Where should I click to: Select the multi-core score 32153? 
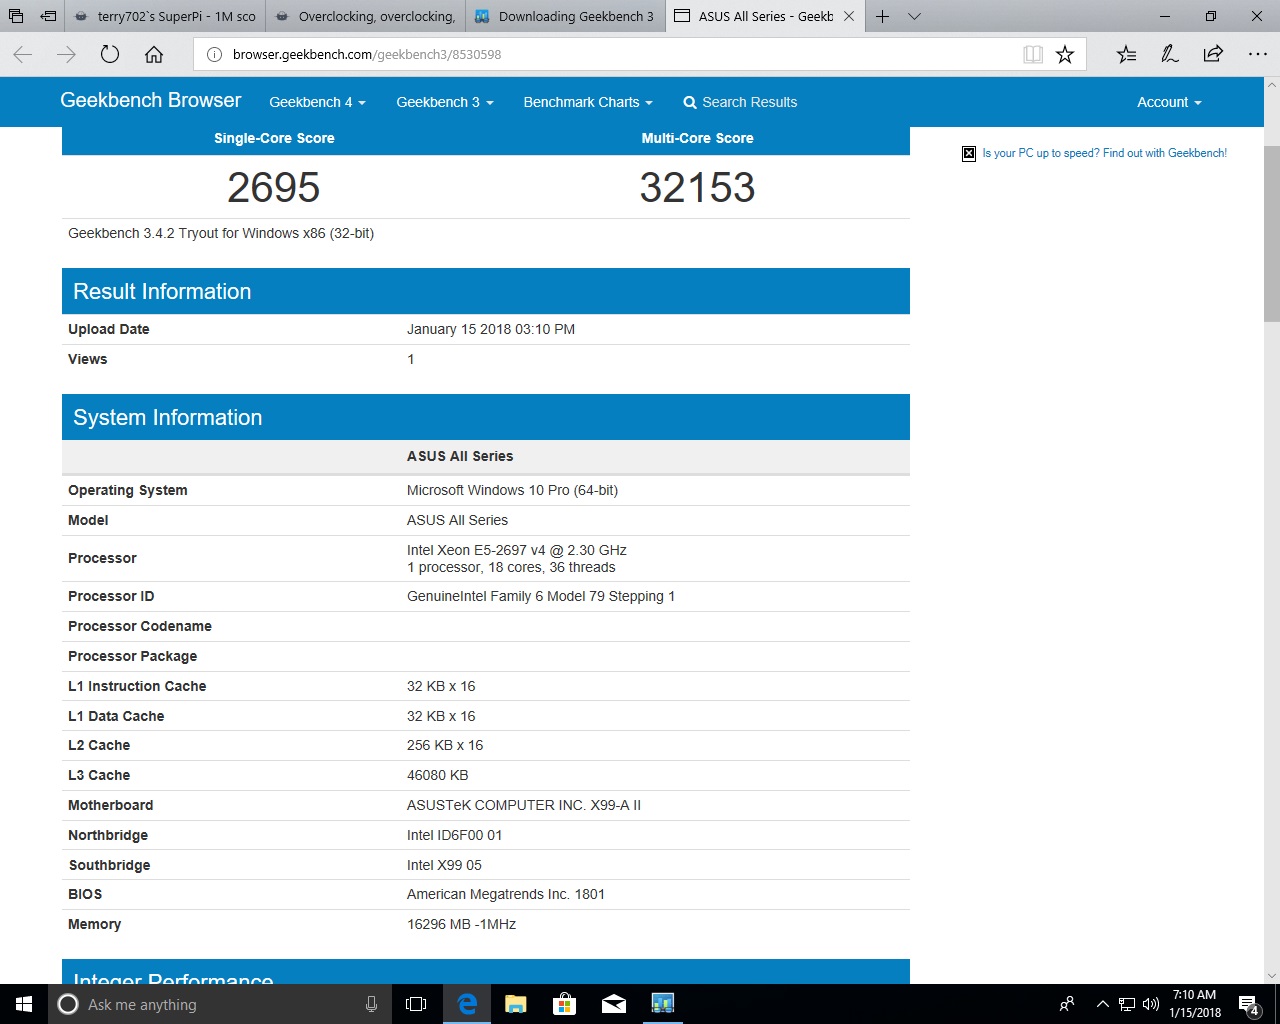(697, 187)
